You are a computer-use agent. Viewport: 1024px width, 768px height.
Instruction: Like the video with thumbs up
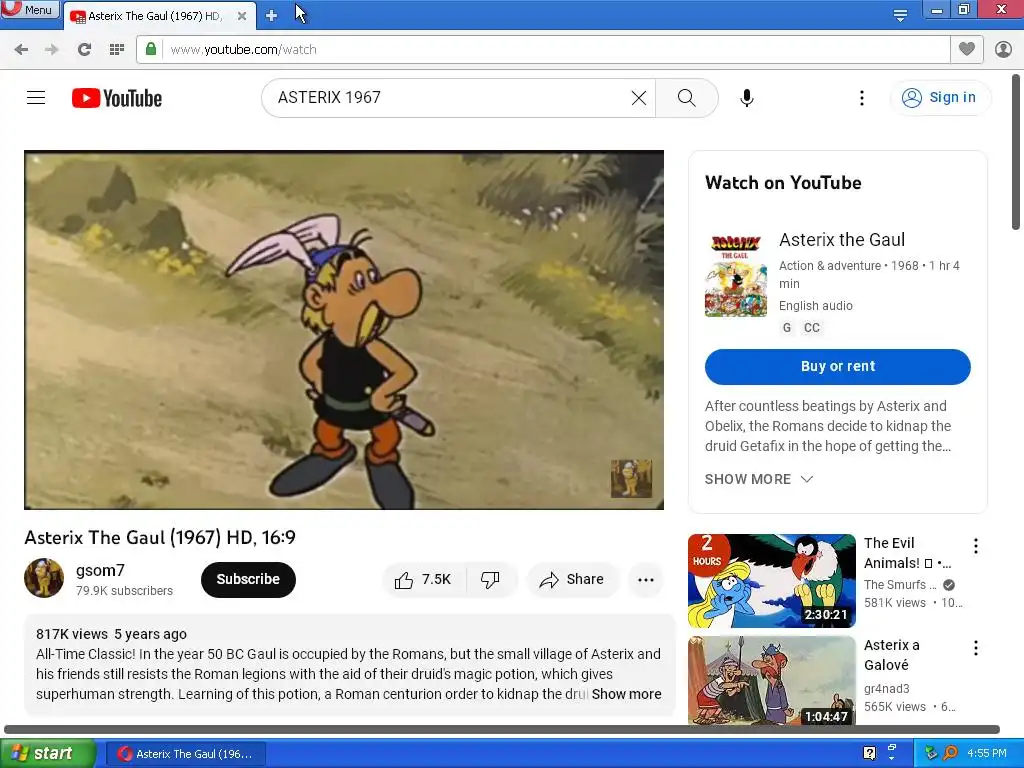tap(423, 579)
